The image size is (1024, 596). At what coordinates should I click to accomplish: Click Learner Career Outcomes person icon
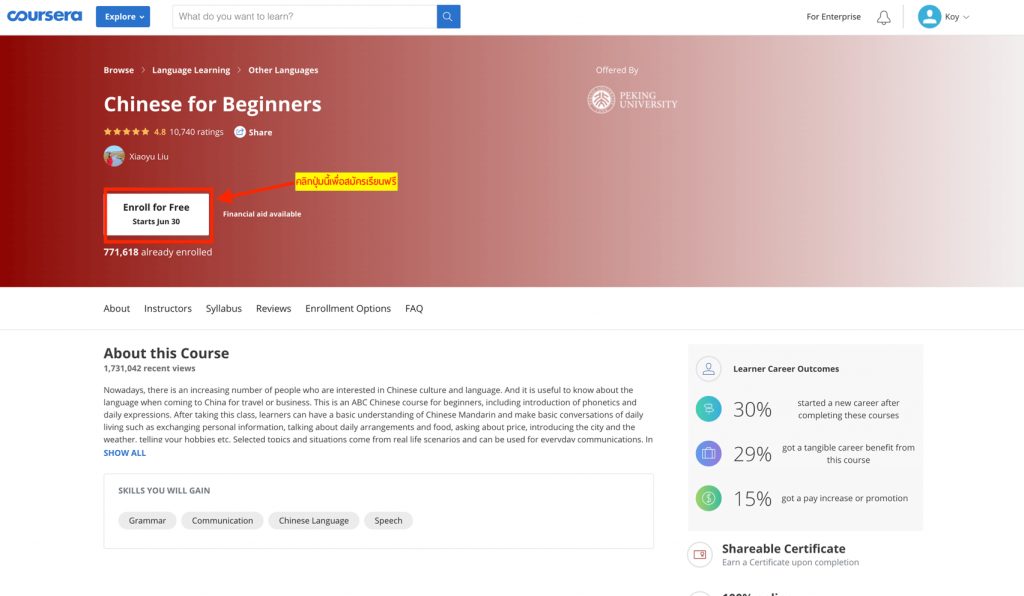tap(709, 369)
